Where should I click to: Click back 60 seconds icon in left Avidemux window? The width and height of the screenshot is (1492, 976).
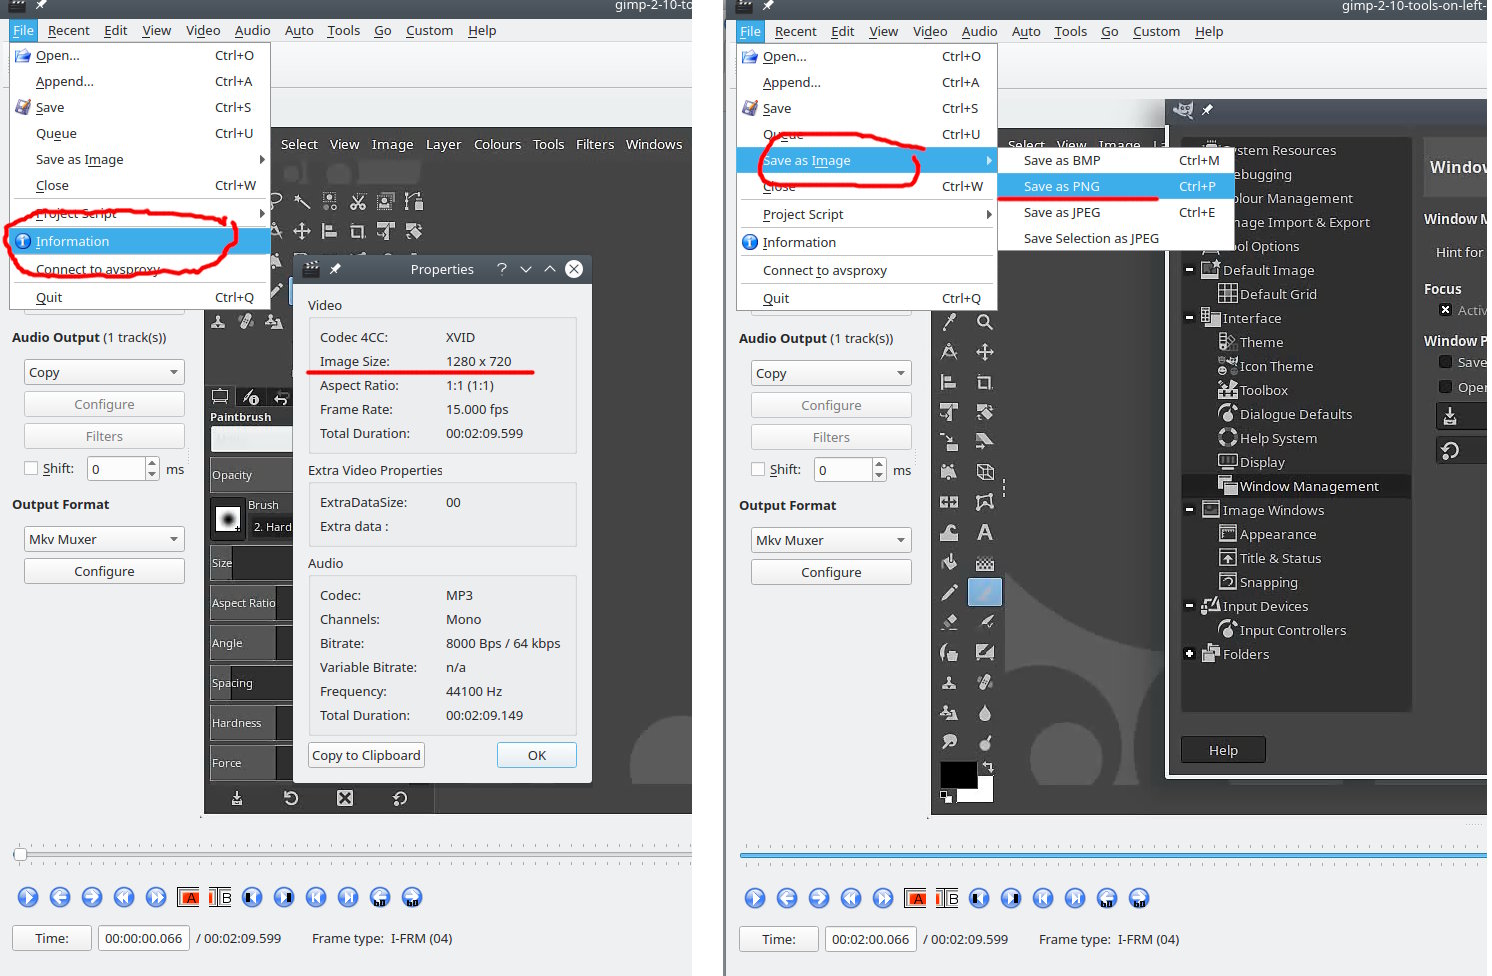(x=380, y=897)
